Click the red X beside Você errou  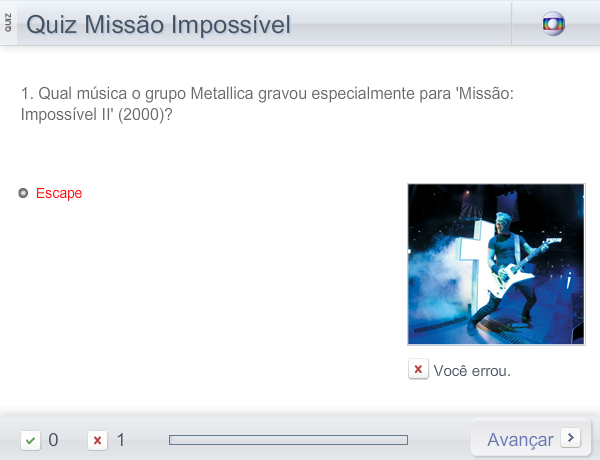coord(418,369)
